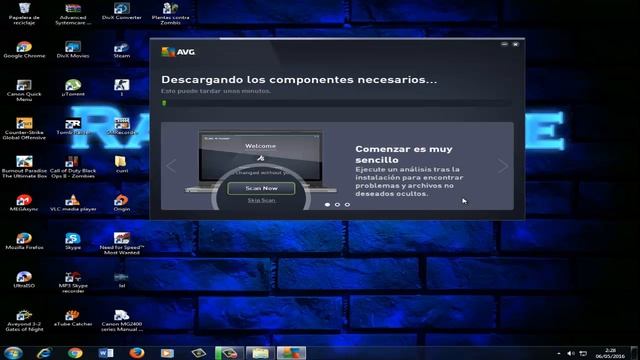Select Counter-Strike Global Offensive desktop icon
640x360 pixels.
[24, 128]
